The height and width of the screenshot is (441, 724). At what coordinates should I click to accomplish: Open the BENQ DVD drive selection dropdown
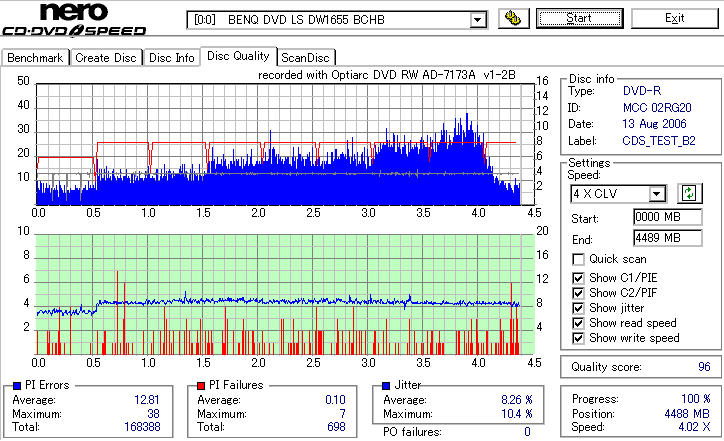click(x=478, y=20)
